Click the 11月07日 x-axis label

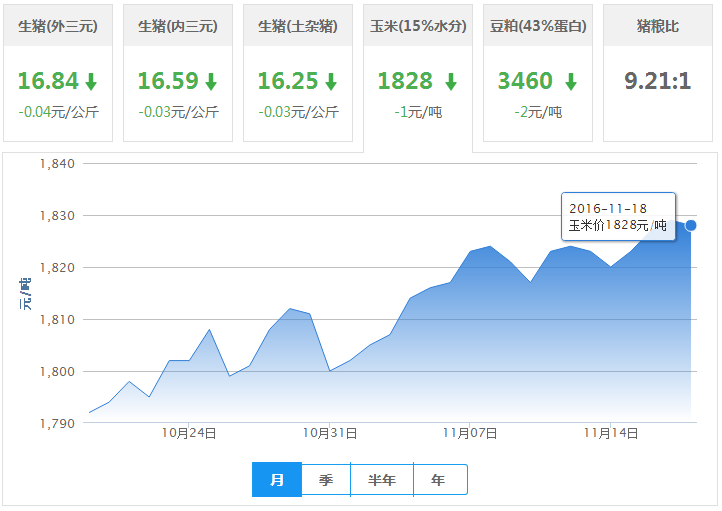(470, 433)
